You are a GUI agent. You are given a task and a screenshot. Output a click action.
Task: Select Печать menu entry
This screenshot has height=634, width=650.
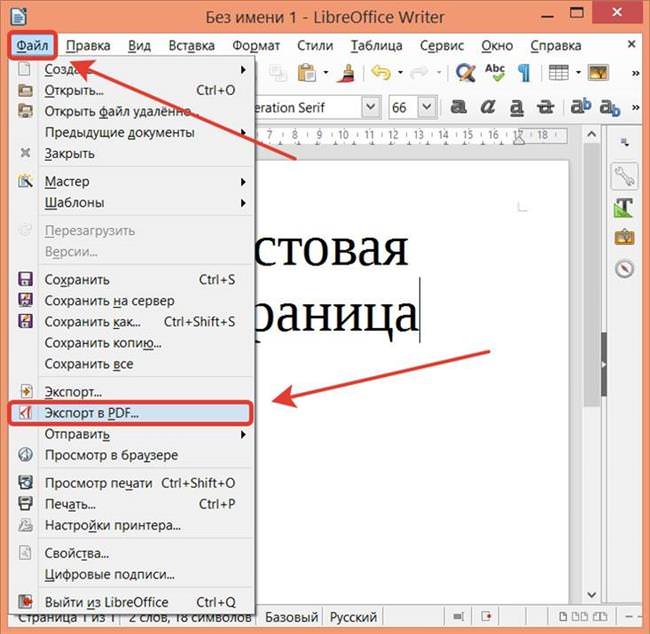[x=130, y=504]
